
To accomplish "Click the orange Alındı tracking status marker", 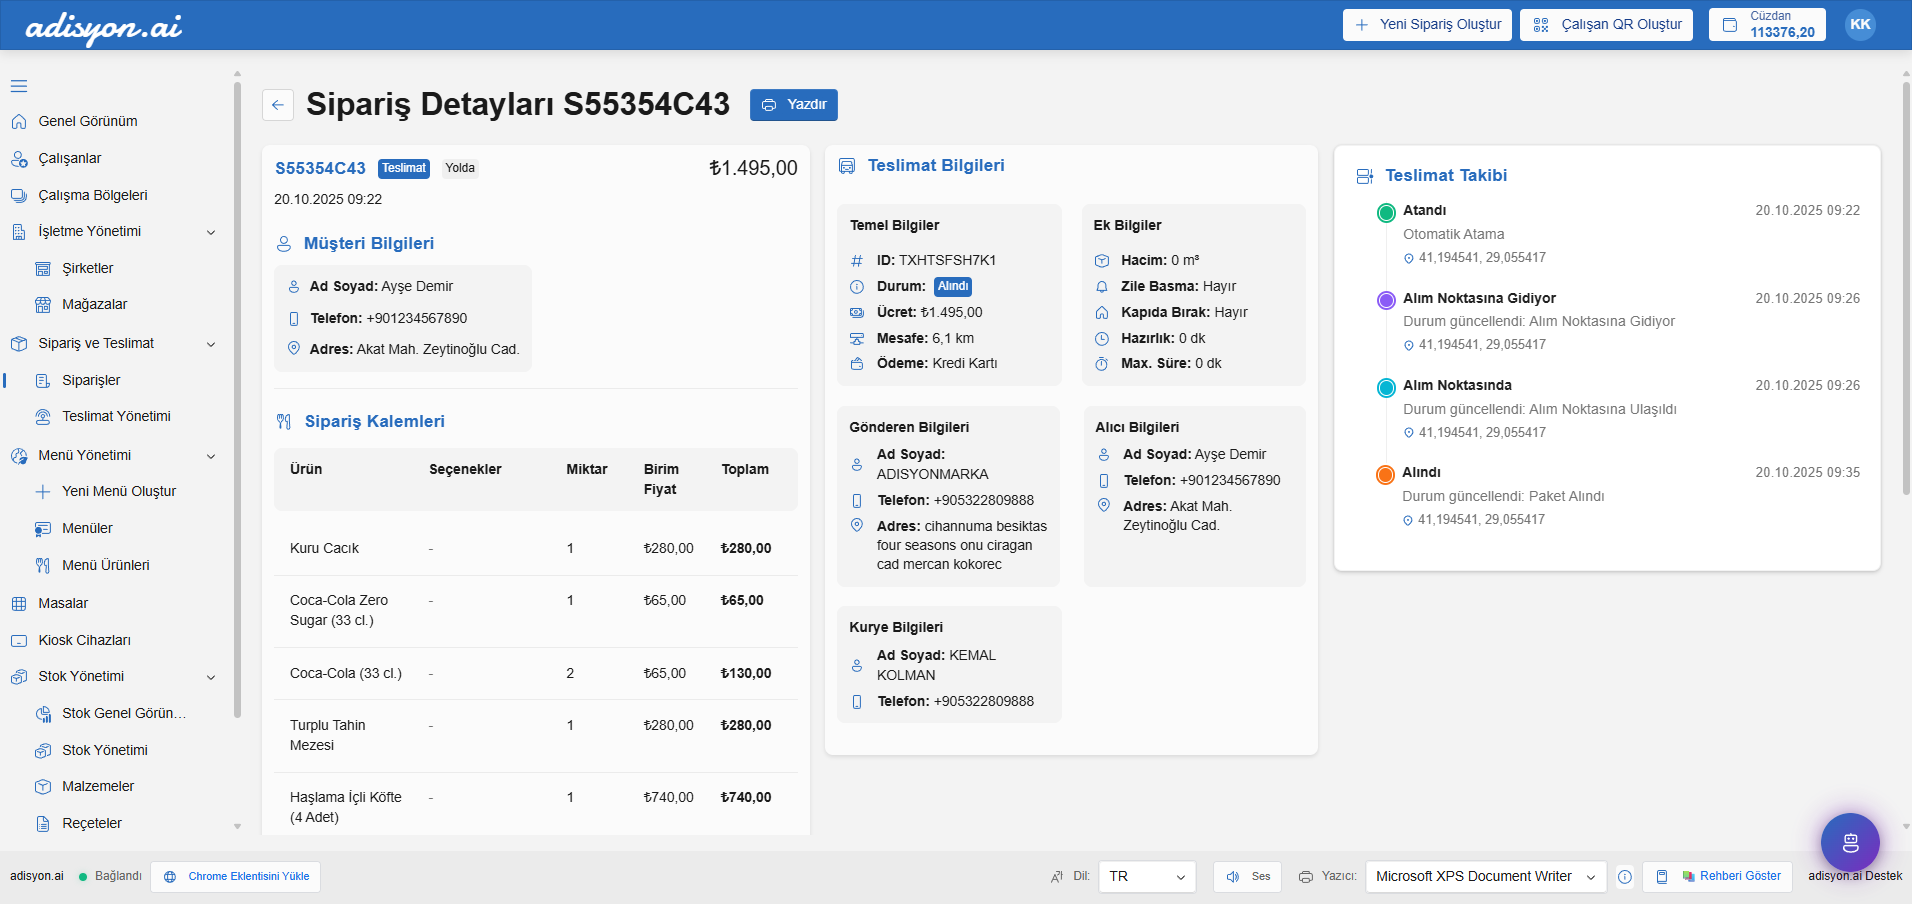I will coord(1385,474).
